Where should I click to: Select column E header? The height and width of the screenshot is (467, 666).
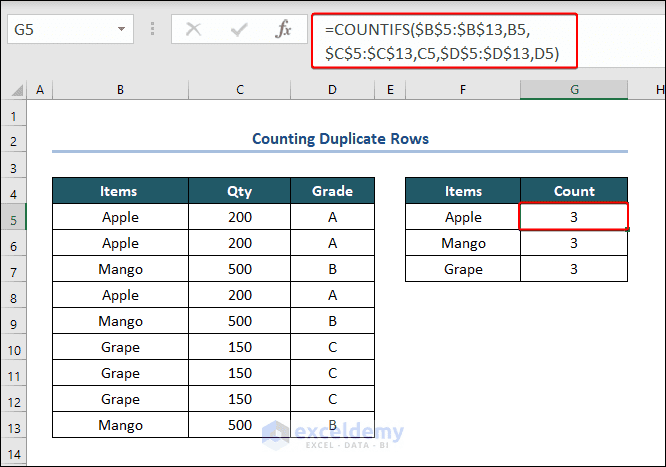390,90
